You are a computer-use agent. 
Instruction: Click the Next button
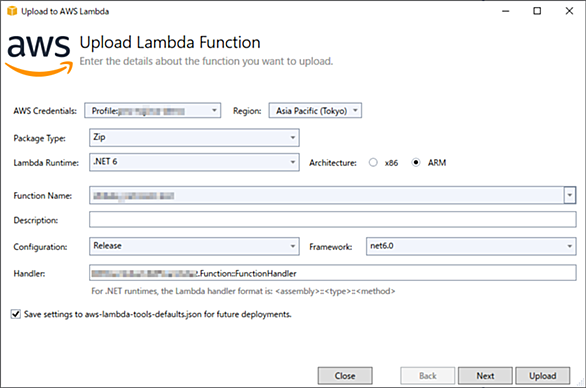point(485,376)
